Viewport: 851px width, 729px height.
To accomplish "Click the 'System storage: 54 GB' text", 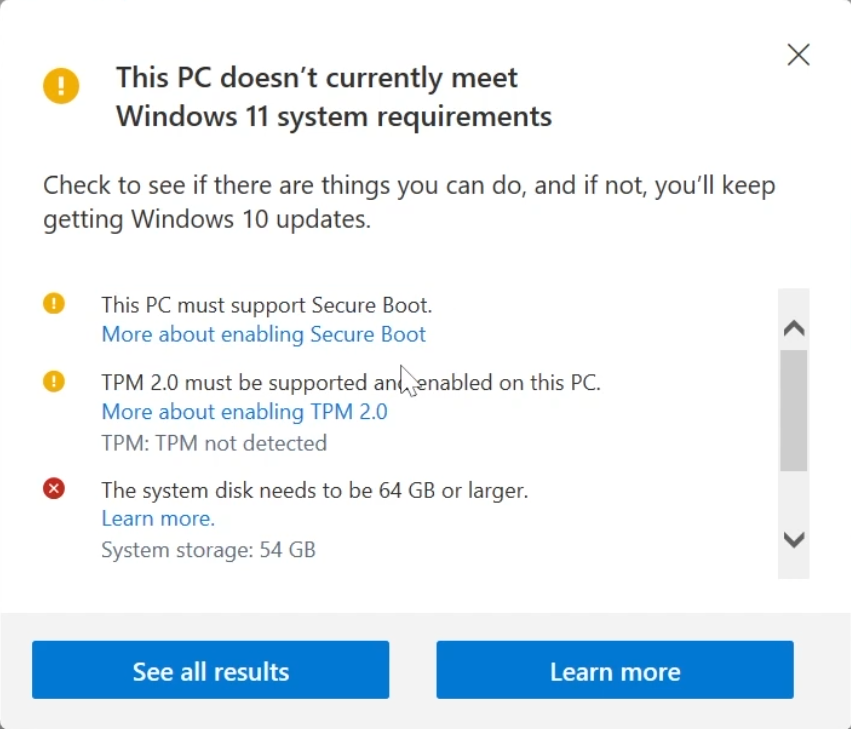I will click(x=208, y=550).
